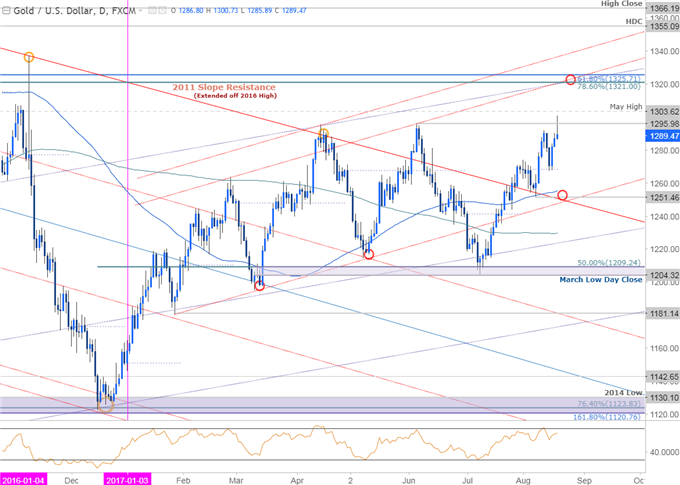Screen dimensions: 680x485
Task: Select the close value 1289.47 in the legend
Action: [x=294, y=10]
